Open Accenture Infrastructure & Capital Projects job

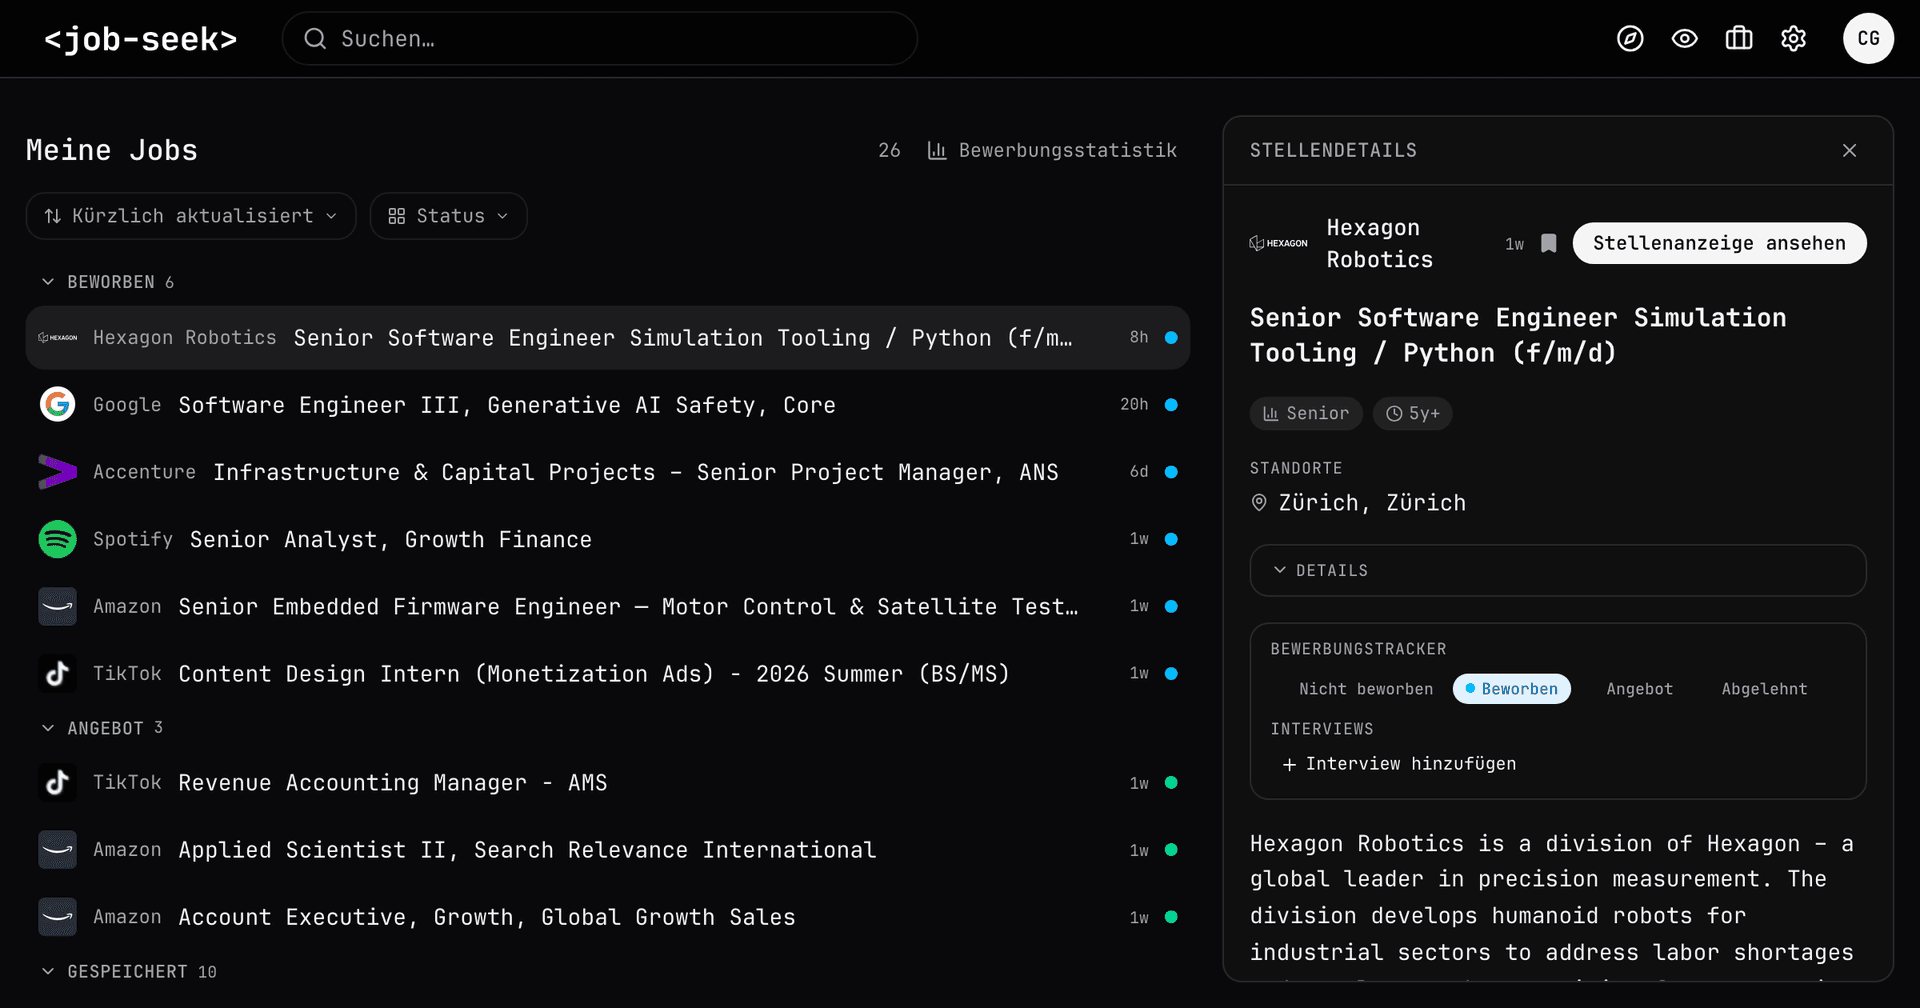click(x=608, y=471)
